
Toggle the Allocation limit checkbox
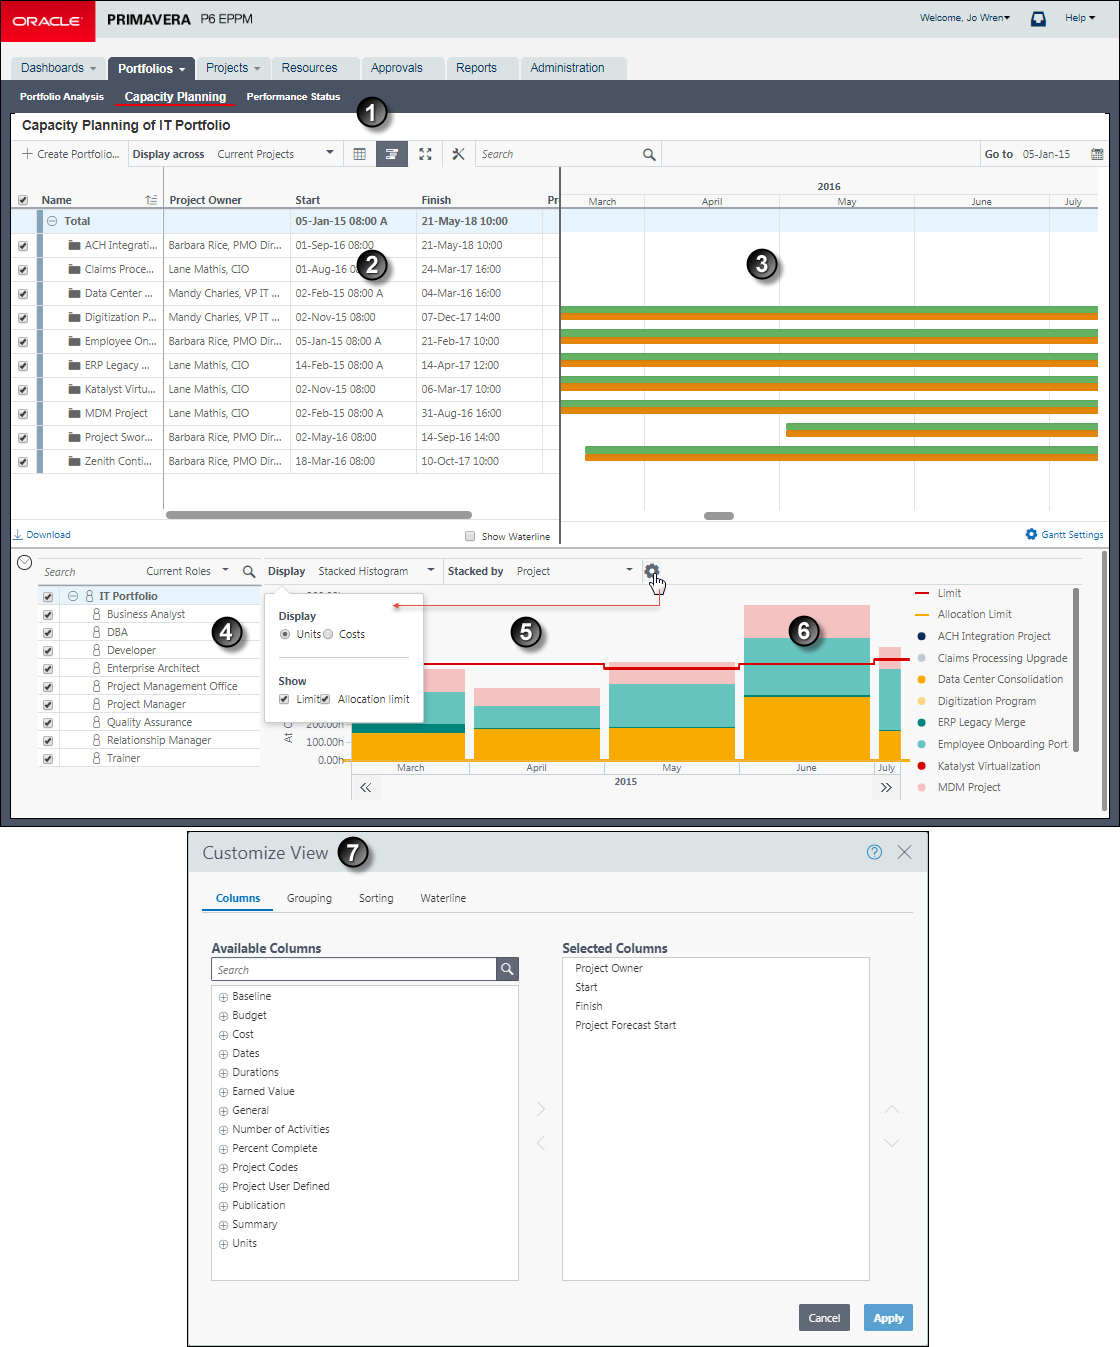325,699
